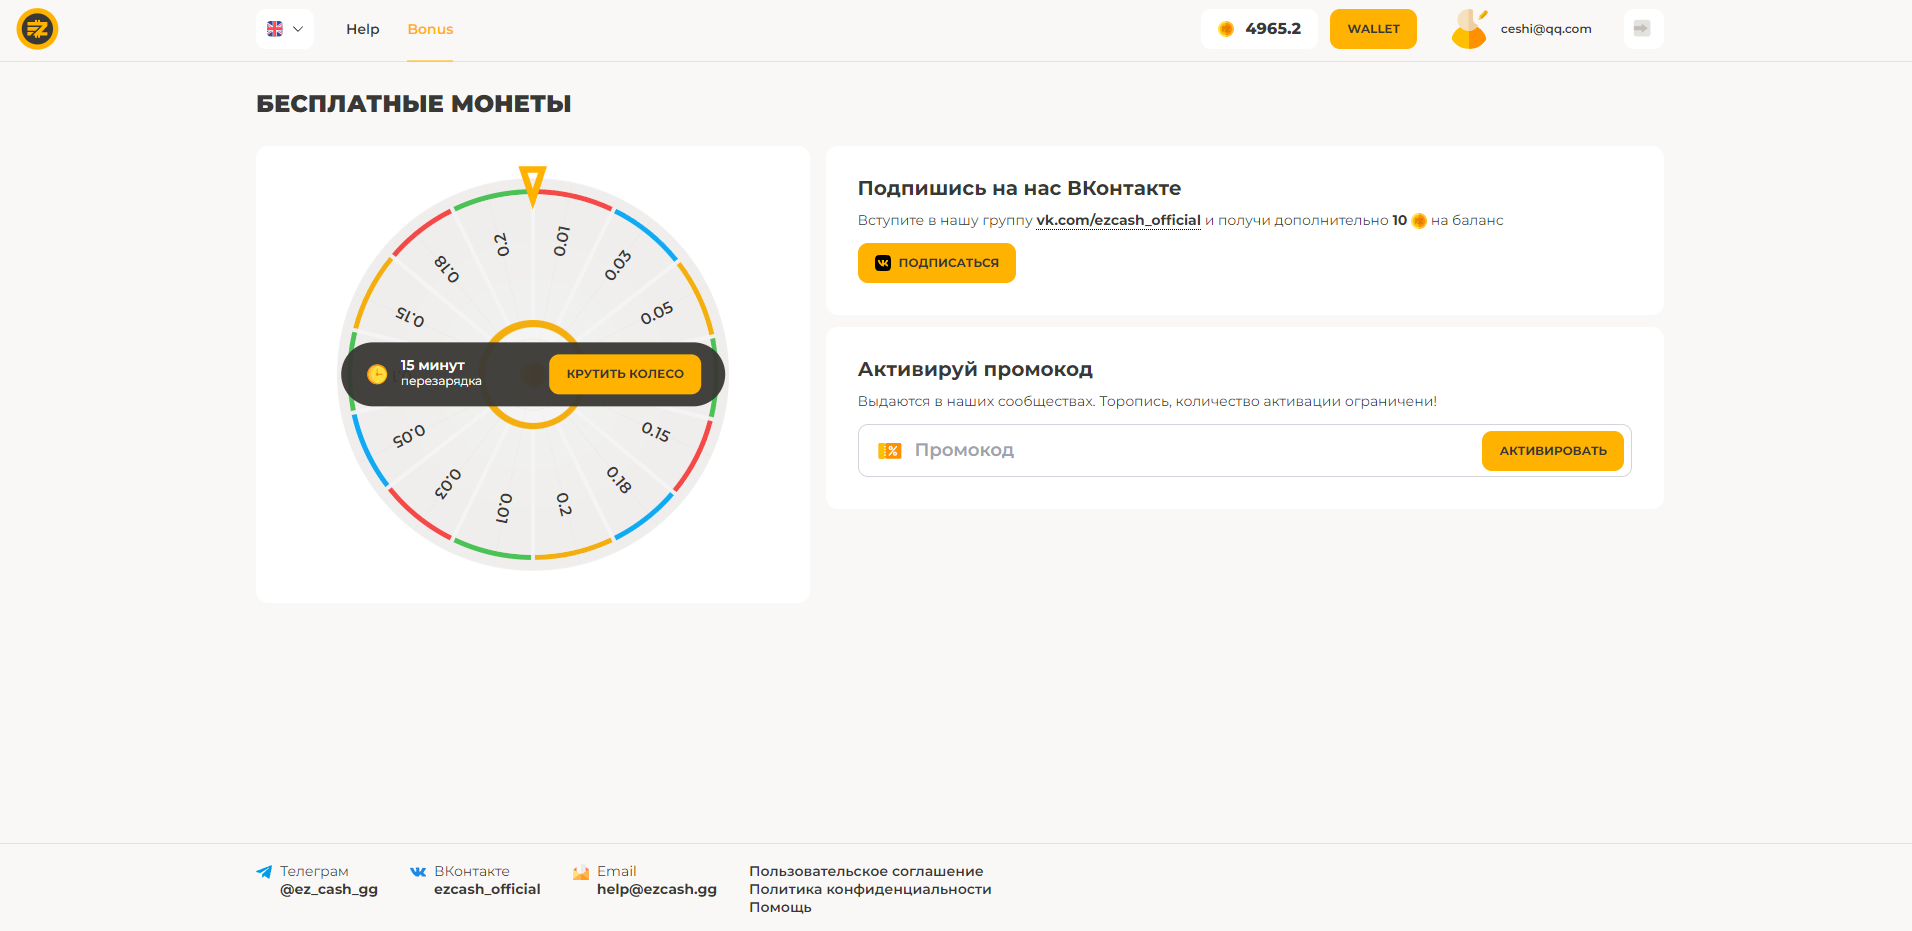
Task: Open Политика конфиденциальности link
Action: click(x=870, y=889)
